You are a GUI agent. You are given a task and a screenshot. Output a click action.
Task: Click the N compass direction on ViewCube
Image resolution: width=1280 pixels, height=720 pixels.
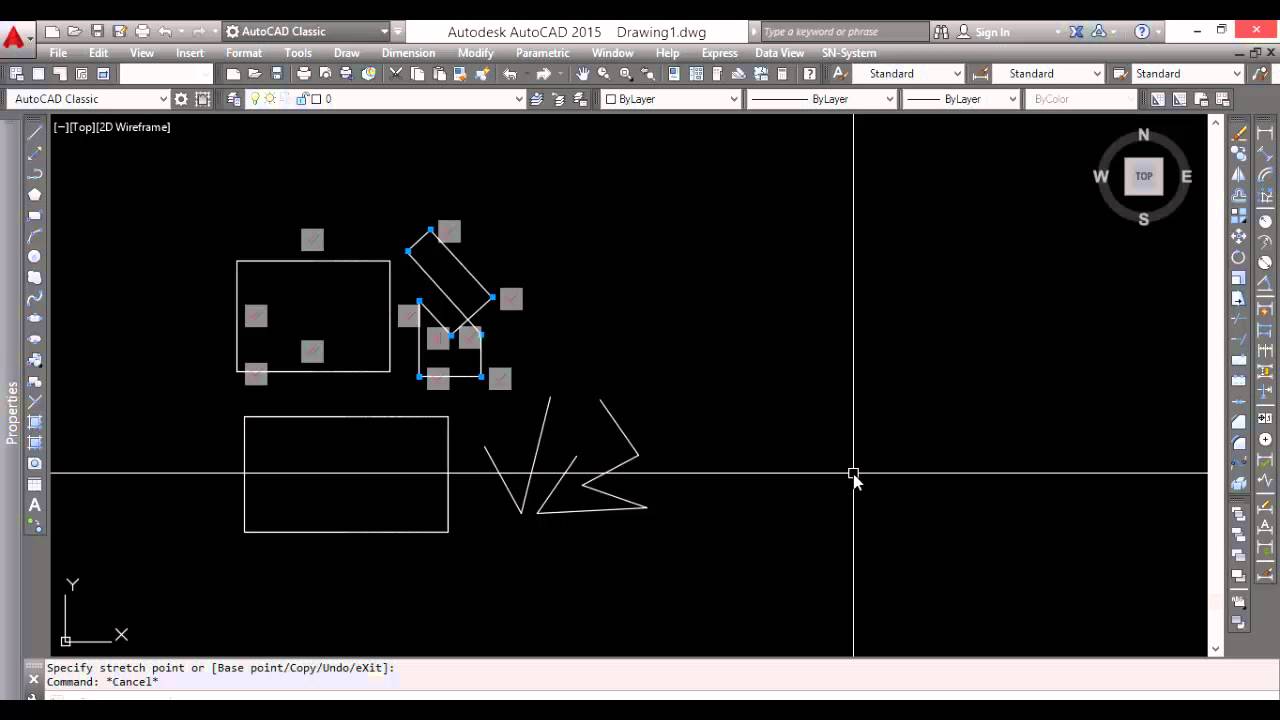[x=1143, y=135]
